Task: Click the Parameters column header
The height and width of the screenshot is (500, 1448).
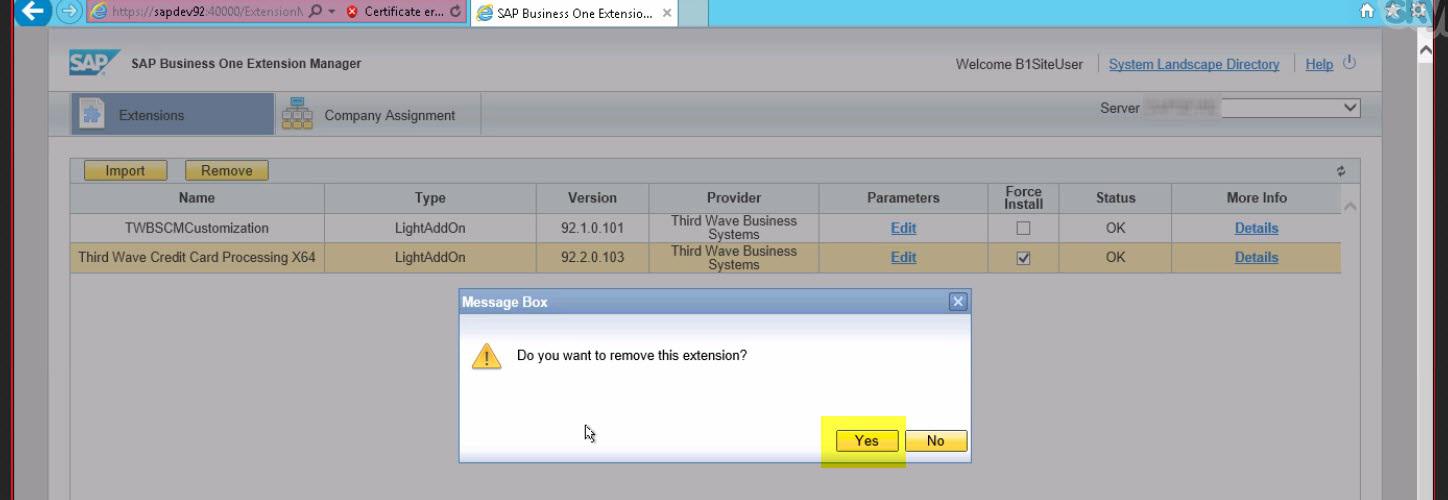Action: click(903, 198)
